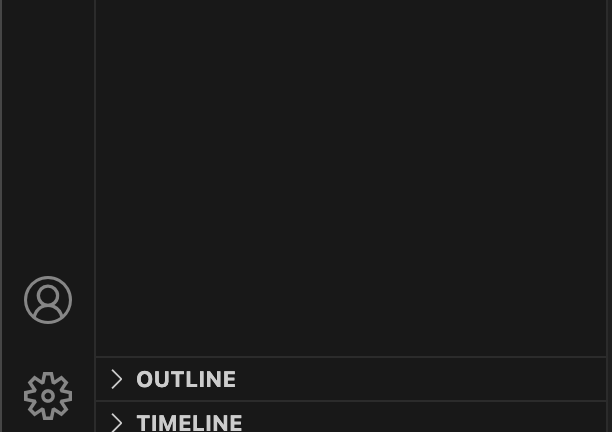Click the empty Explorer sidebar area
This screenshot has height=432, width=612.
(350, 170)
